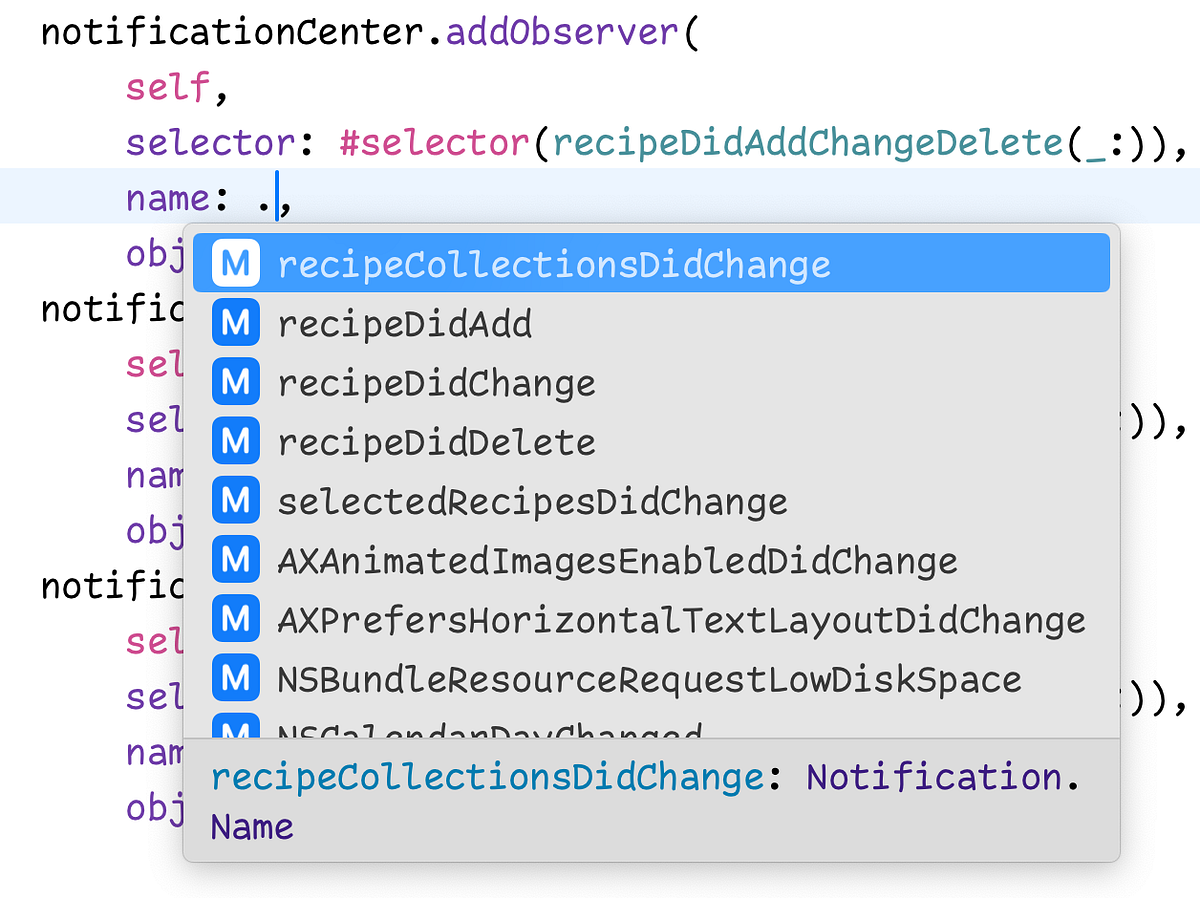Click the M icon beside NSBundleResourceRequestLowDiskSpace
1200x898 pixels.
(x=235, y=677)
